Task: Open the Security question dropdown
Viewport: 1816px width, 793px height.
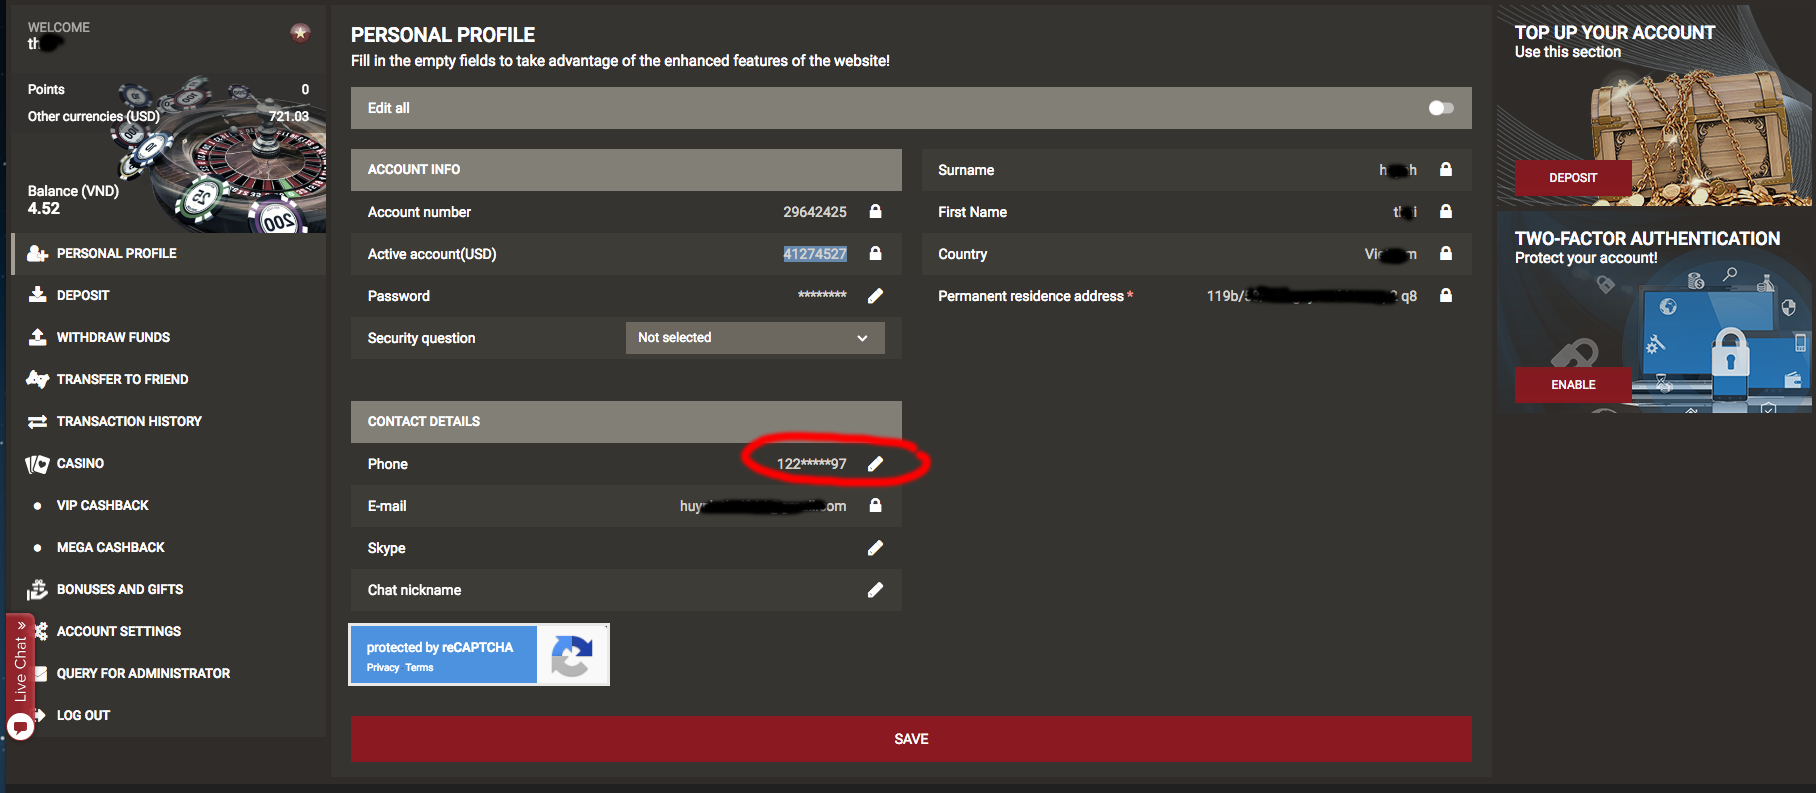Action: point(755,338)
